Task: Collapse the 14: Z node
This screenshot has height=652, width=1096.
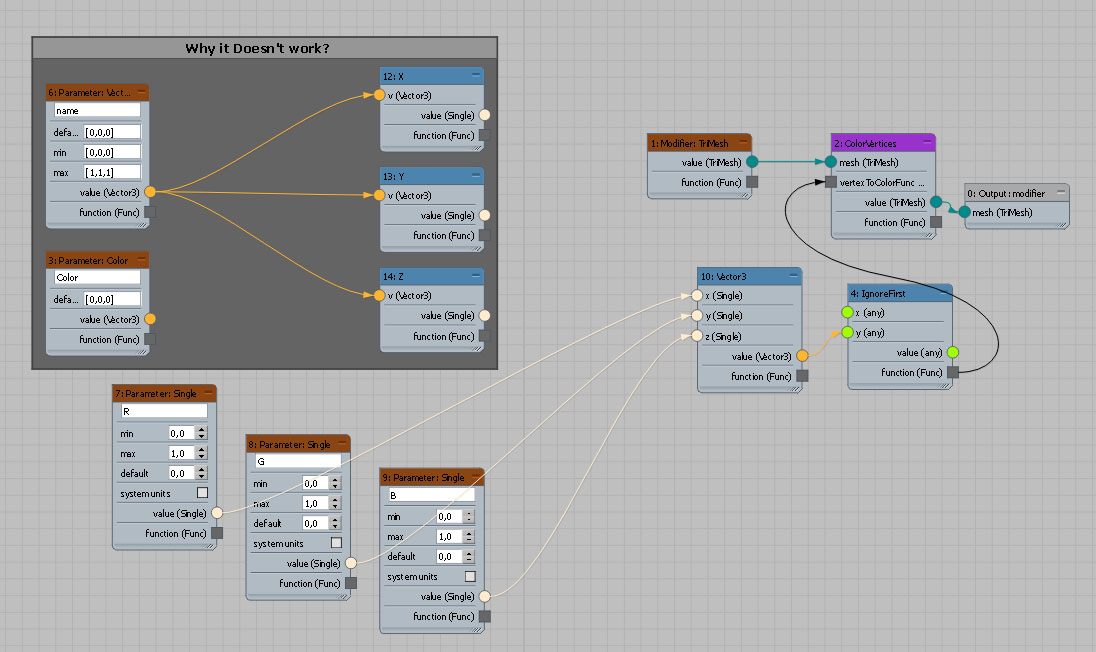Action: (476, 275)
